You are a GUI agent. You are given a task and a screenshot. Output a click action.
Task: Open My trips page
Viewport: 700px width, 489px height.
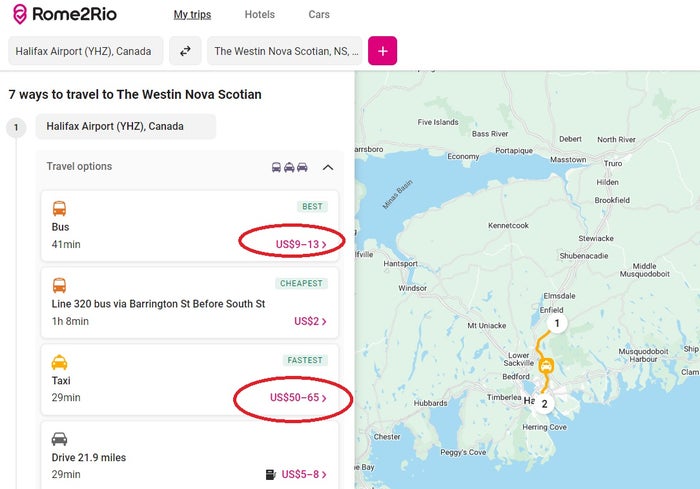pos(192,14)
